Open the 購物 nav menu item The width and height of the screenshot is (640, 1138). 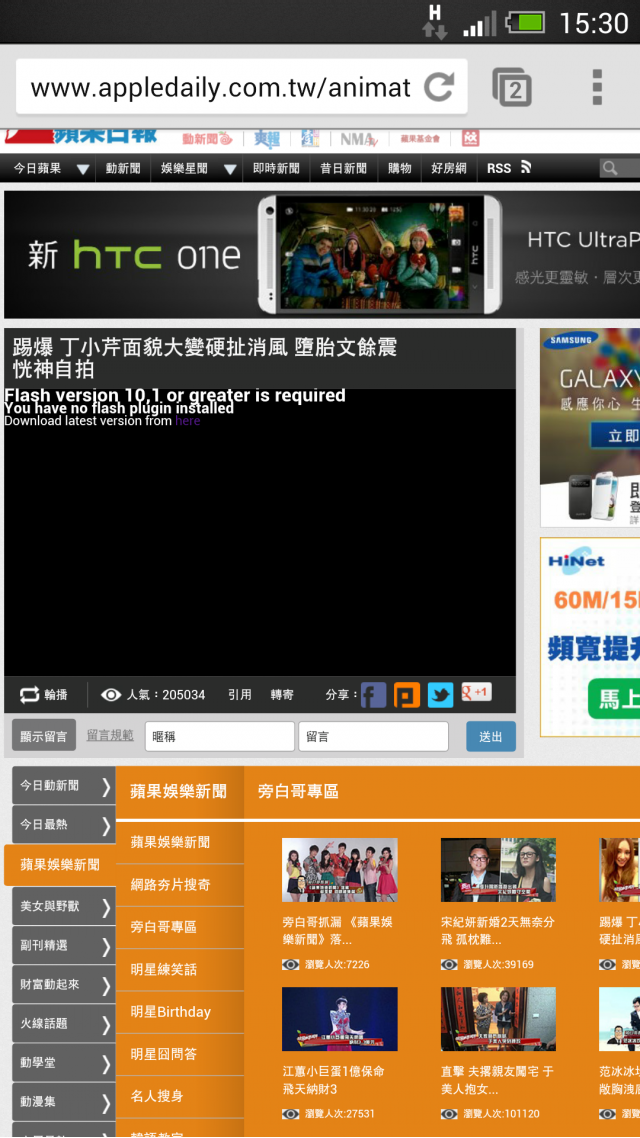pyautogui.click(x=400, y=168)
